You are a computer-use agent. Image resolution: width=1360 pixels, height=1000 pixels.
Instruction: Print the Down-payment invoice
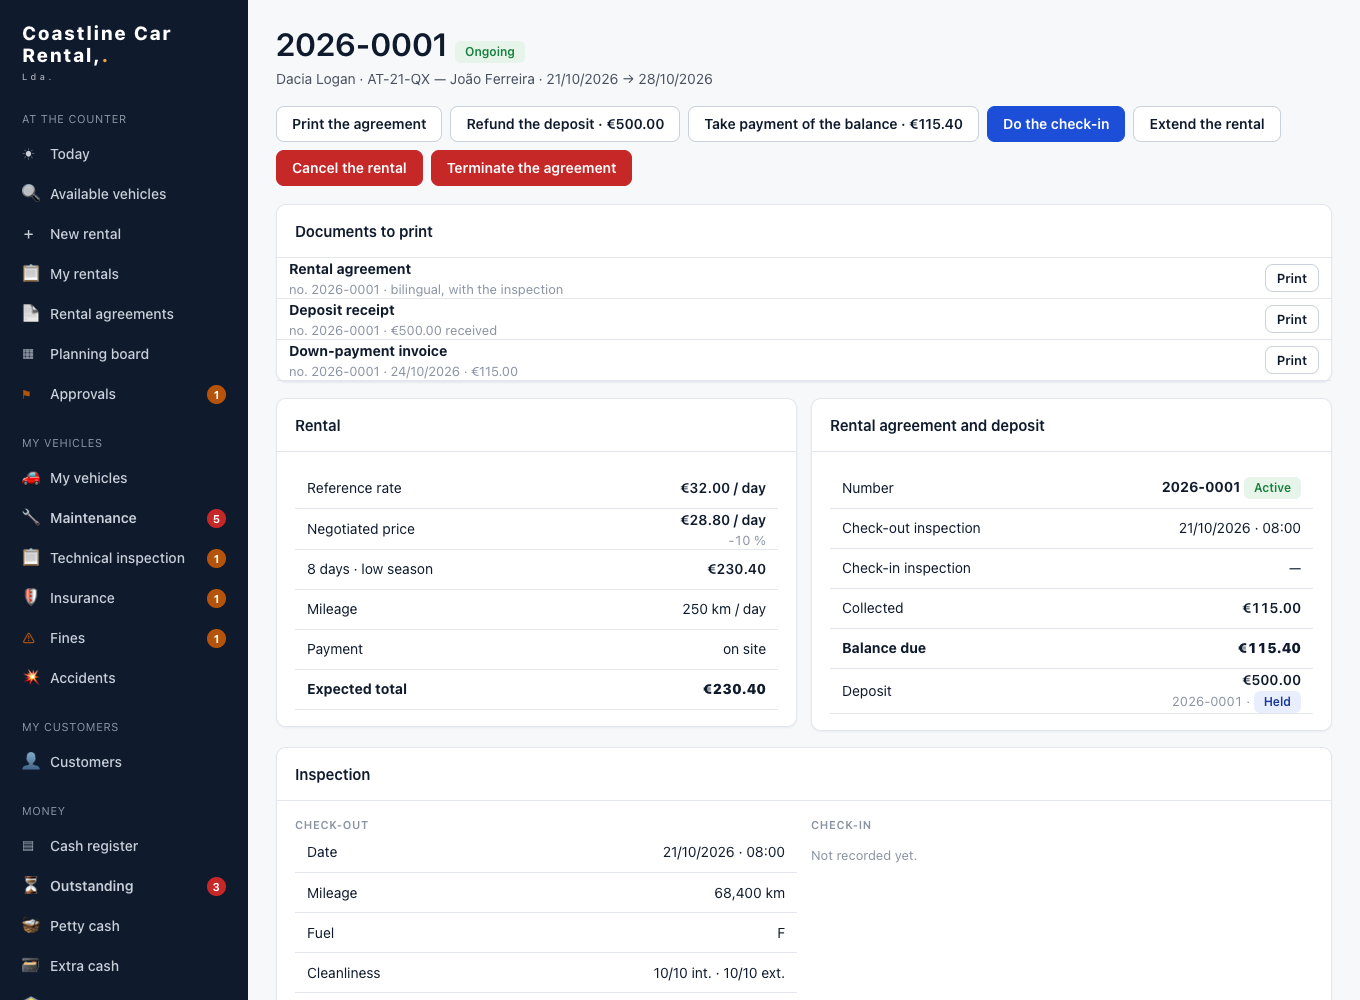click(1292, 360)
